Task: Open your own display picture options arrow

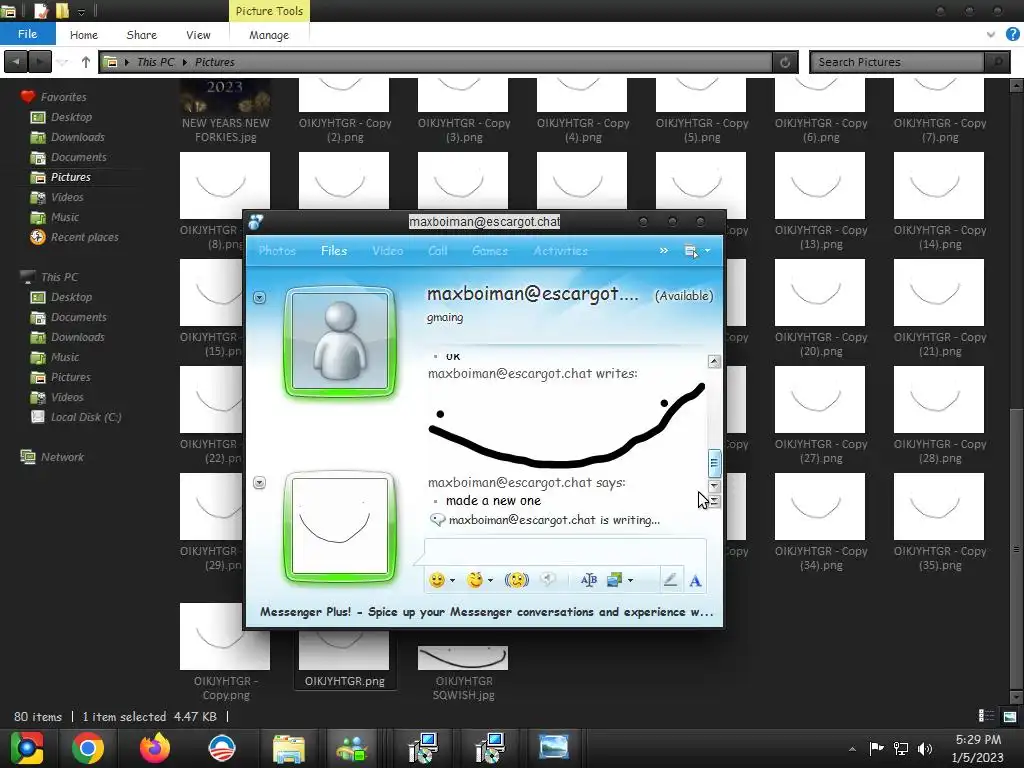Action: click(259, 483)
